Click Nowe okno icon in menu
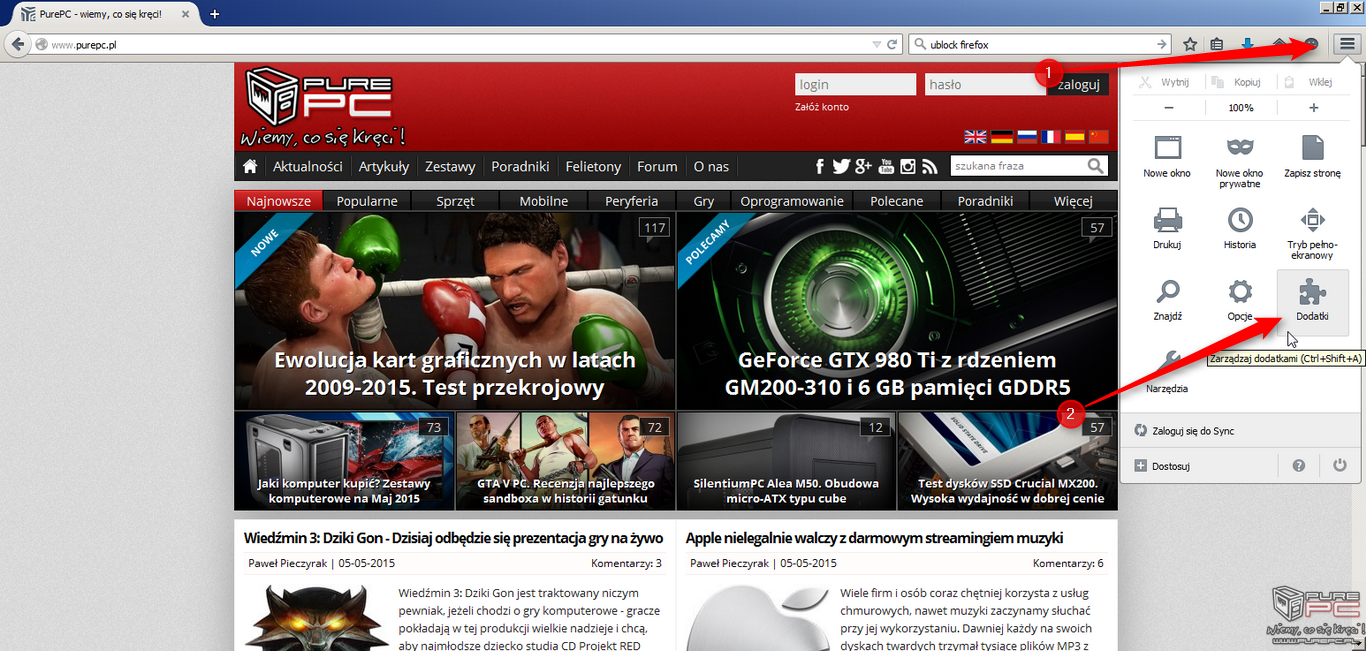 coord(1168,148)
